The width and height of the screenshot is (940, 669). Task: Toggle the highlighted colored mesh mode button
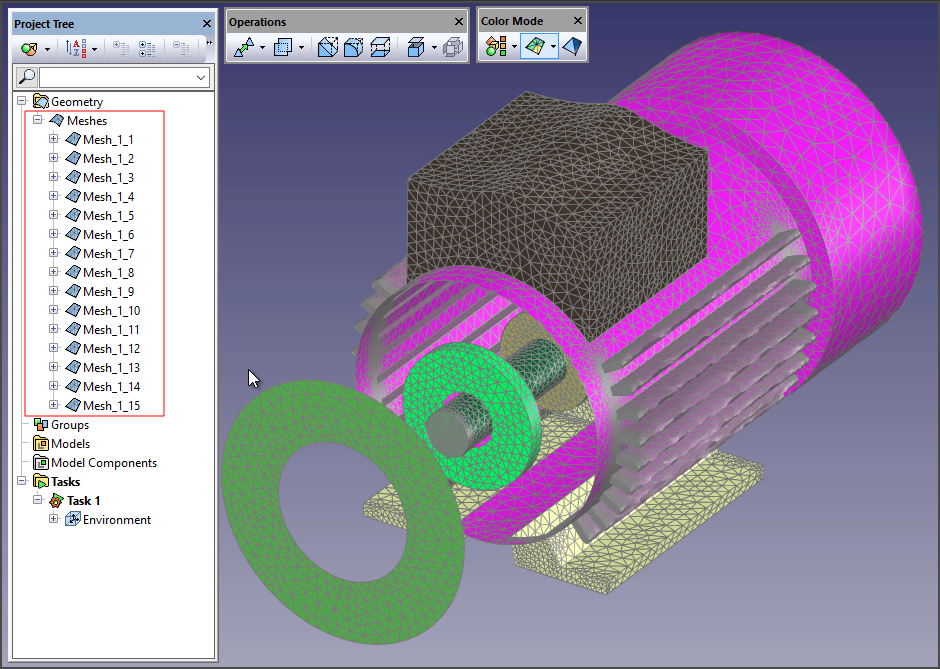[x=534, y=47]
